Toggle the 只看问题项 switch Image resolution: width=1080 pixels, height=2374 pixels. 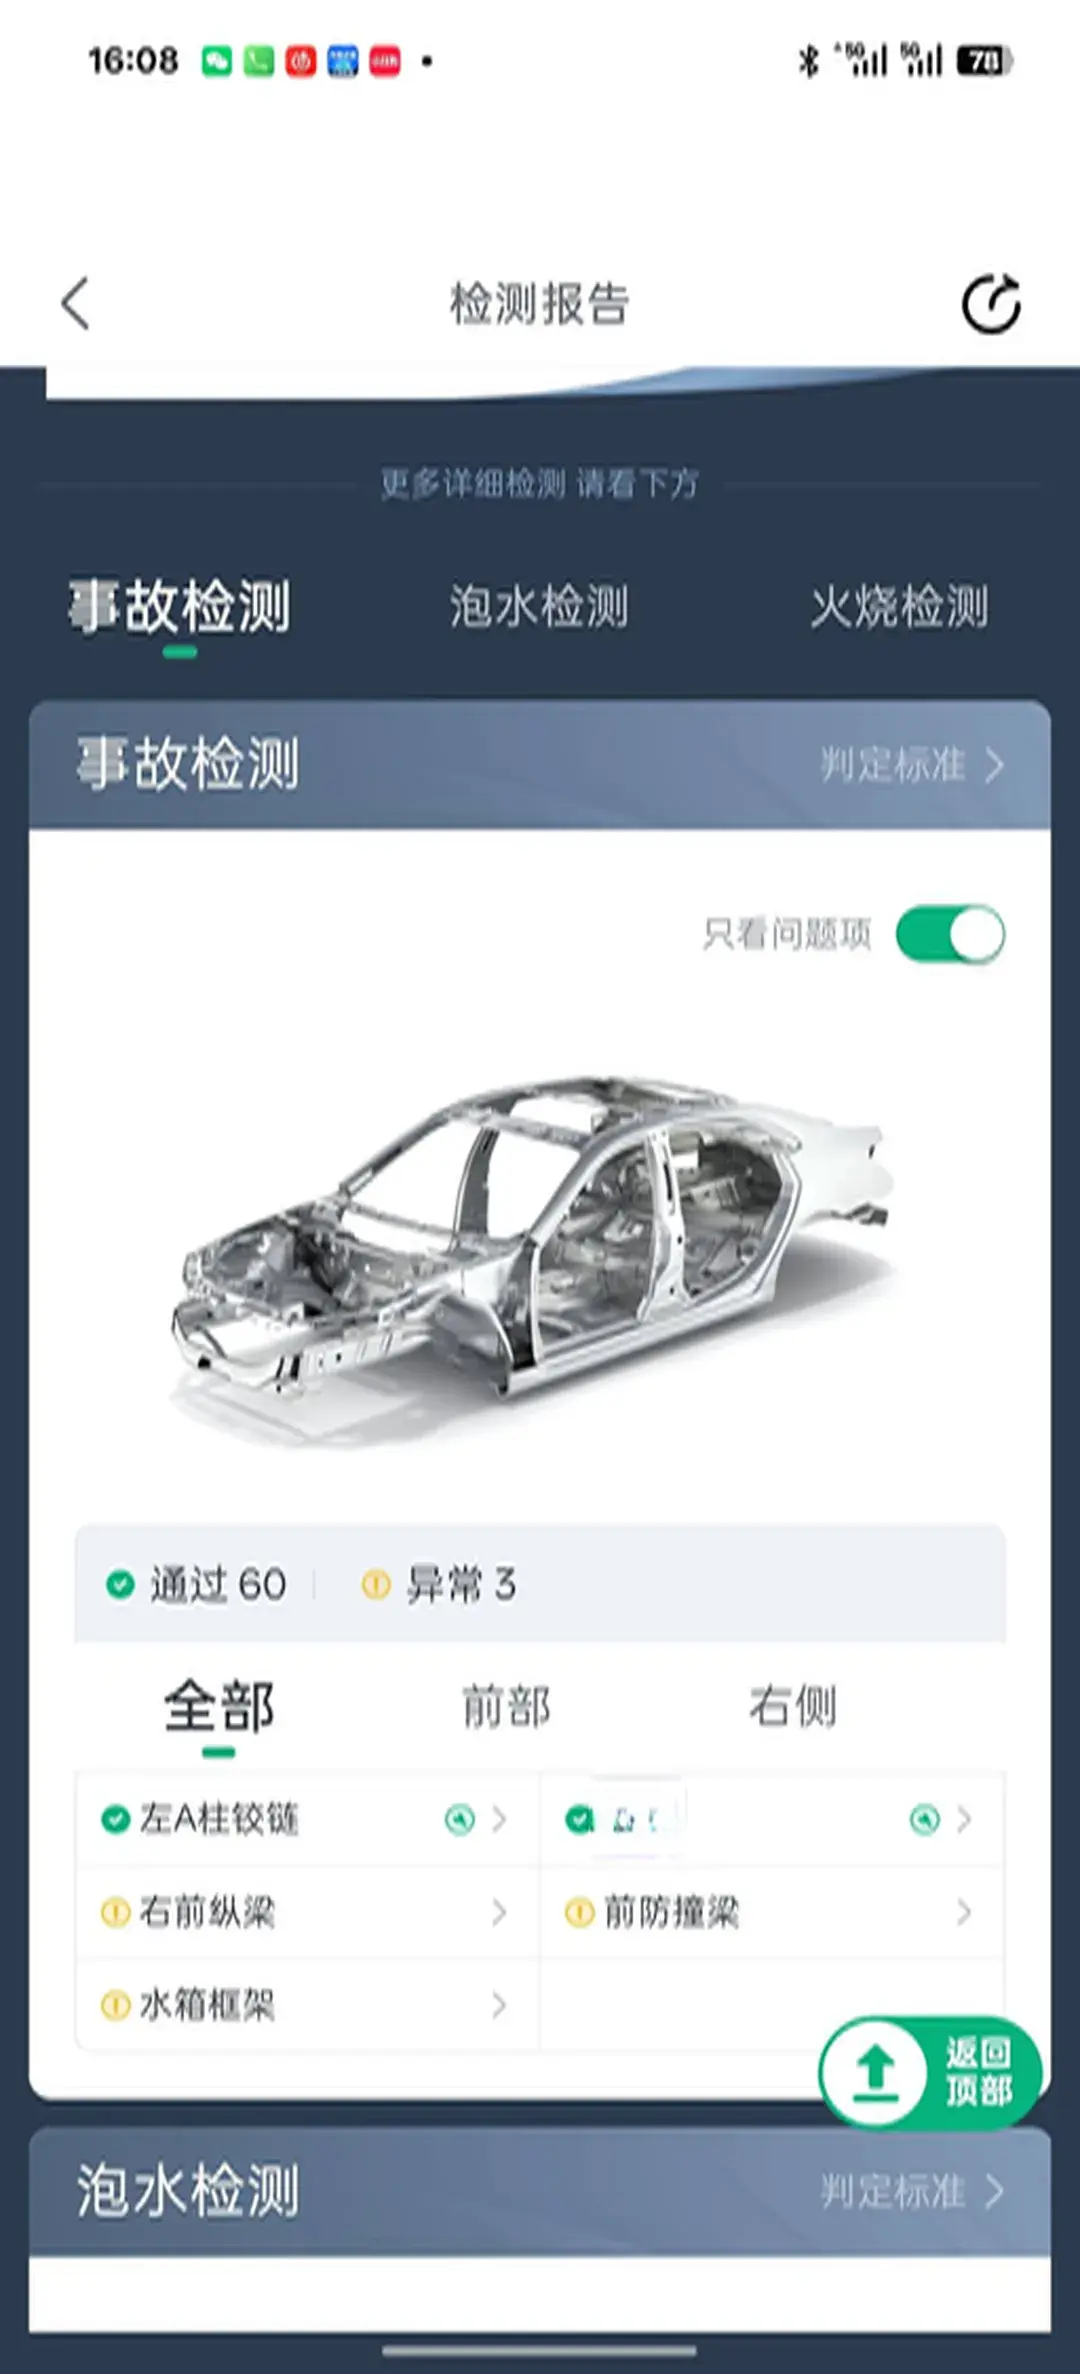coord(951,934)
